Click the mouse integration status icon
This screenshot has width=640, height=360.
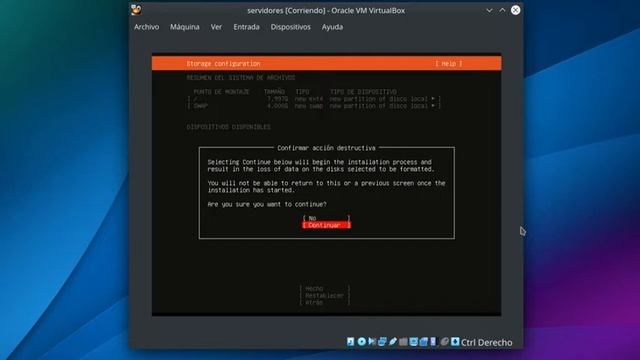coord(444,342)
